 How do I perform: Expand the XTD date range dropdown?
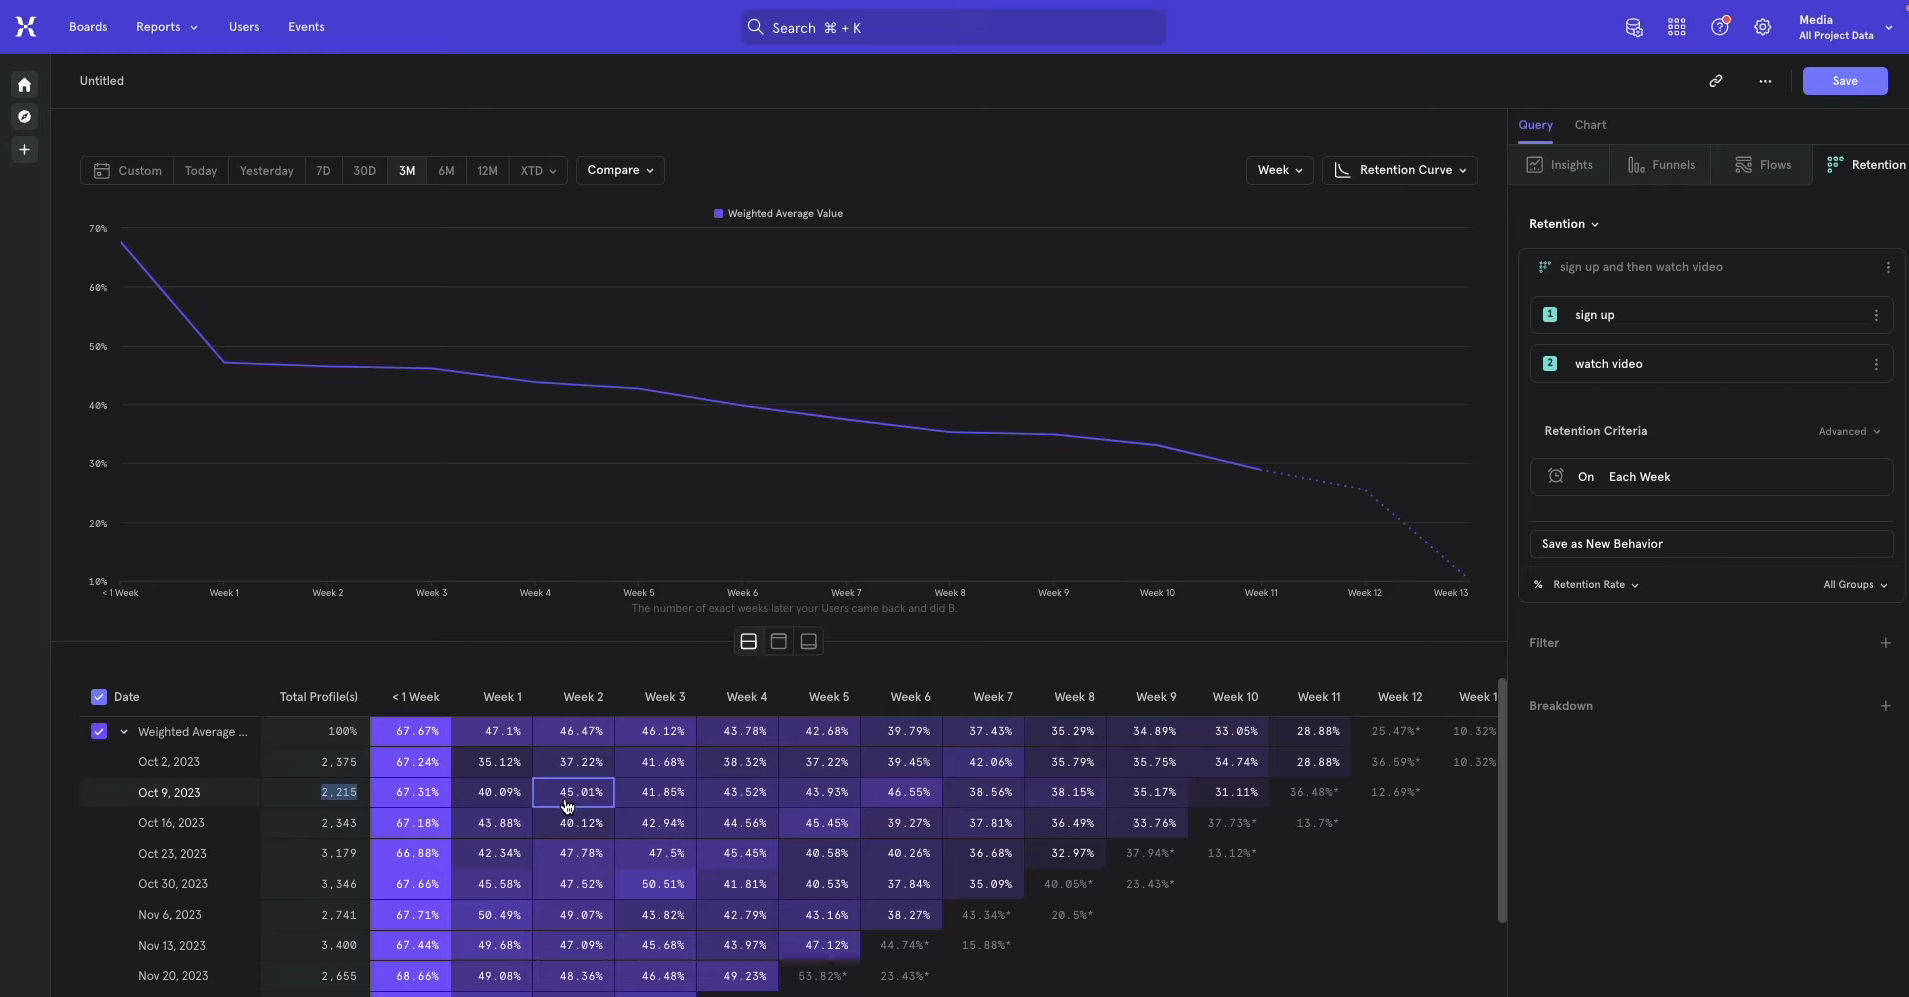pos(538,171)
